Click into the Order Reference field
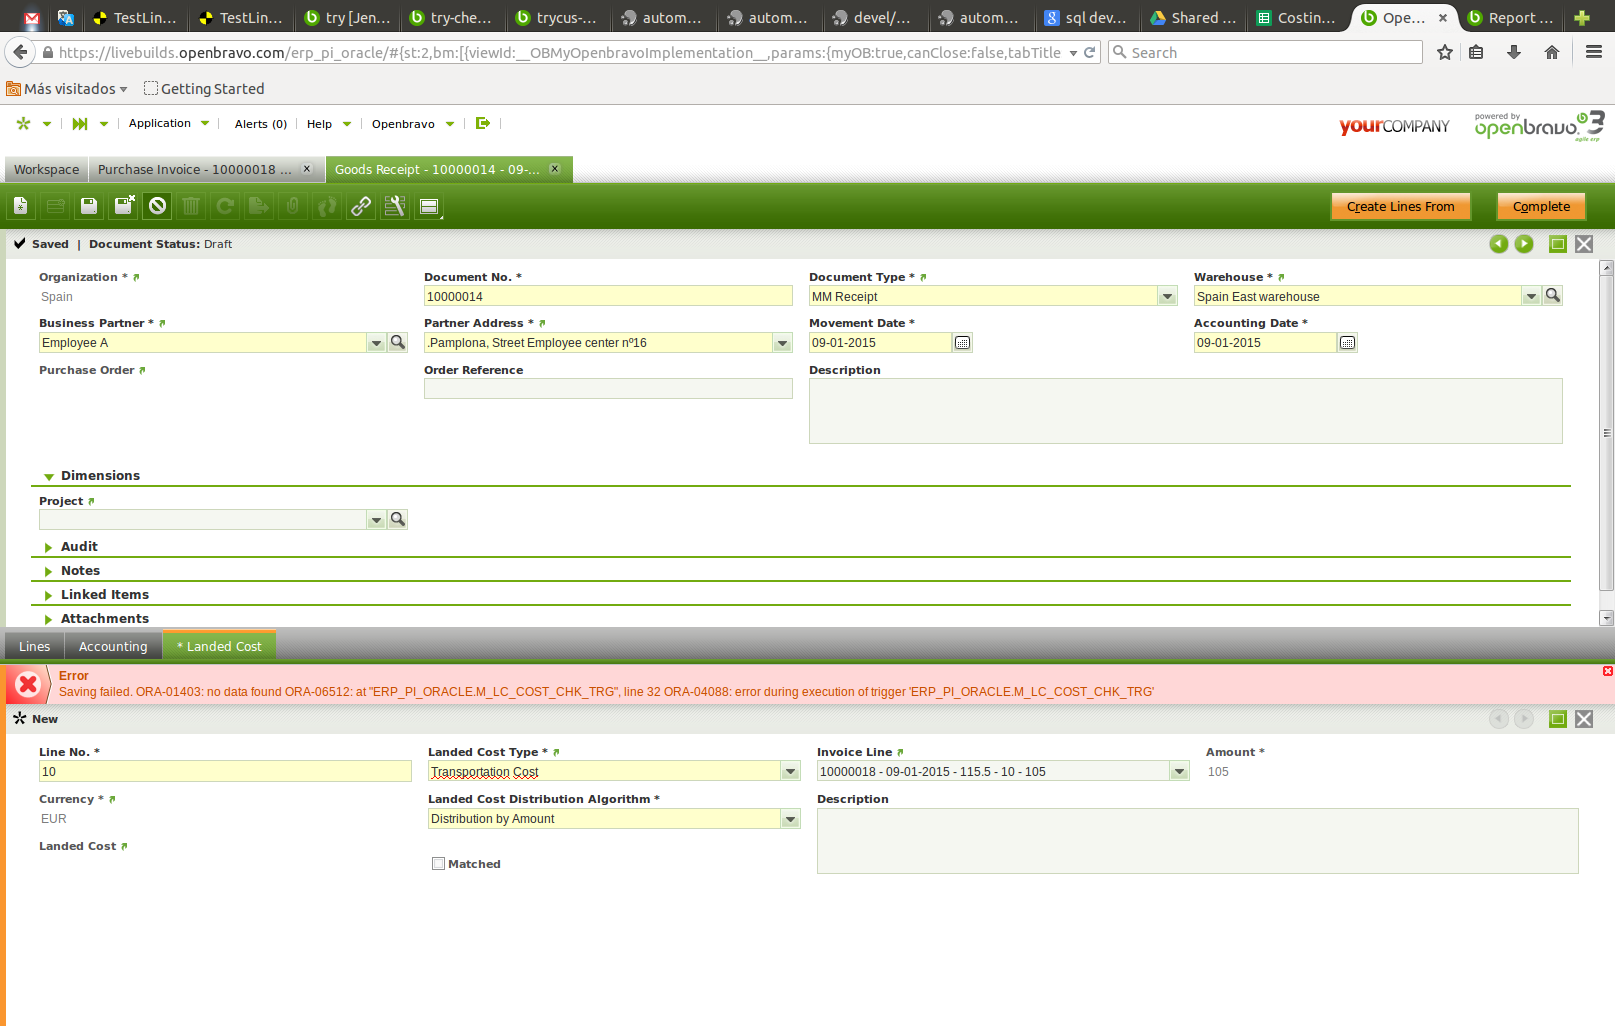Viewport: 1615px width, 1026px height. 608,389
